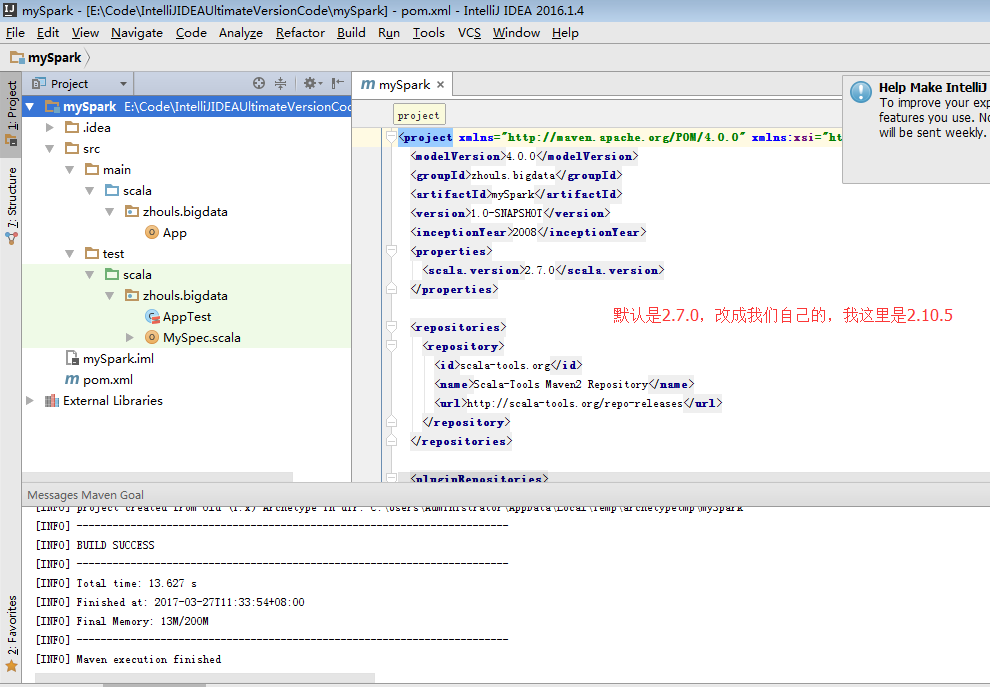Click the Messages Maven Goal panel title
The height and width of the screenshot is (687, 990).
coord(85,495)
